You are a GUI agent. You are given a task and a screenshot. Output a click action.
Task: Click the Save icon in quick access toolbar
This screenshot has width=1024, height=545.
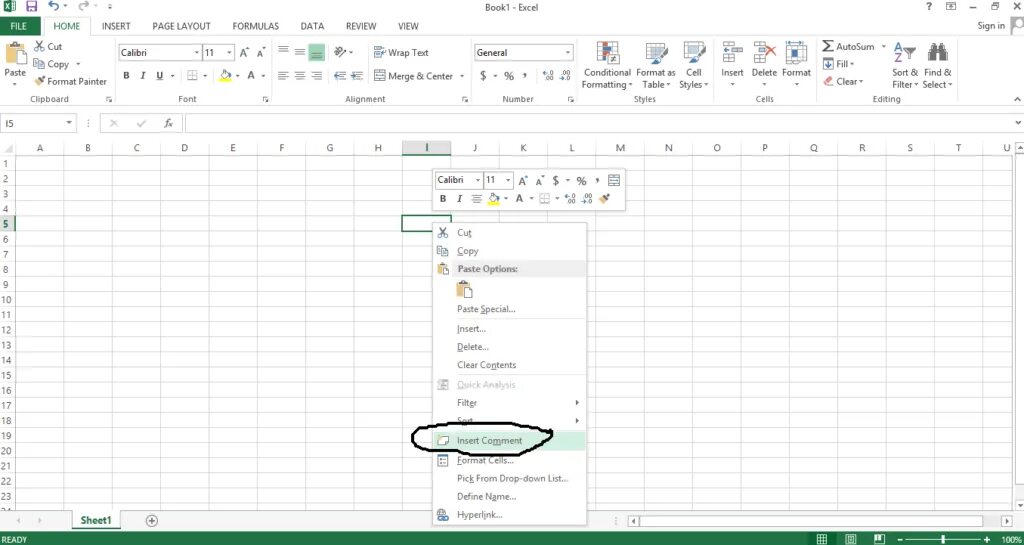31,7
